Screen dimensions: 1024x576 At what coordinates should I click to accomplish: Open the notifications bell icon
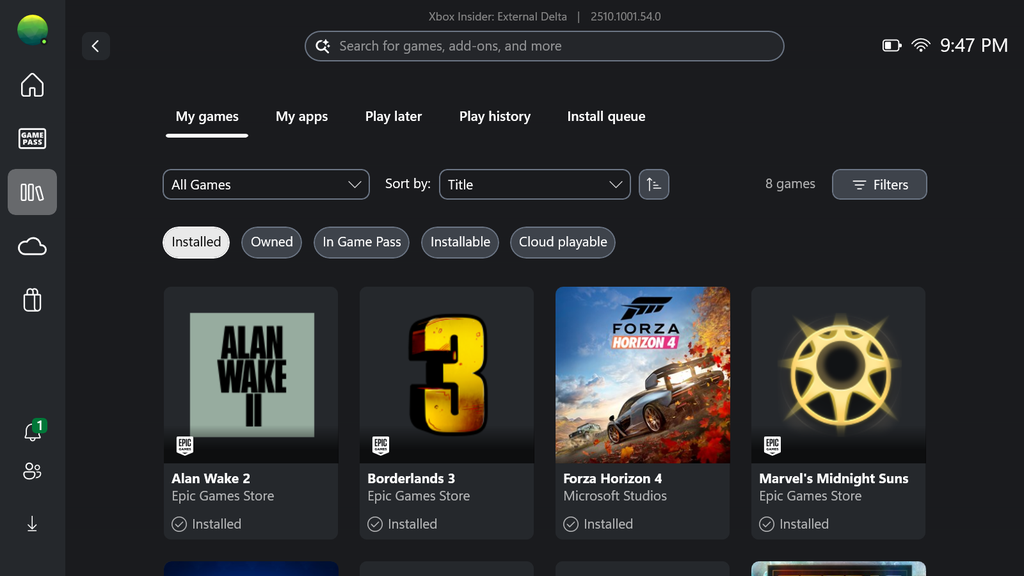[x=32, y=431]
